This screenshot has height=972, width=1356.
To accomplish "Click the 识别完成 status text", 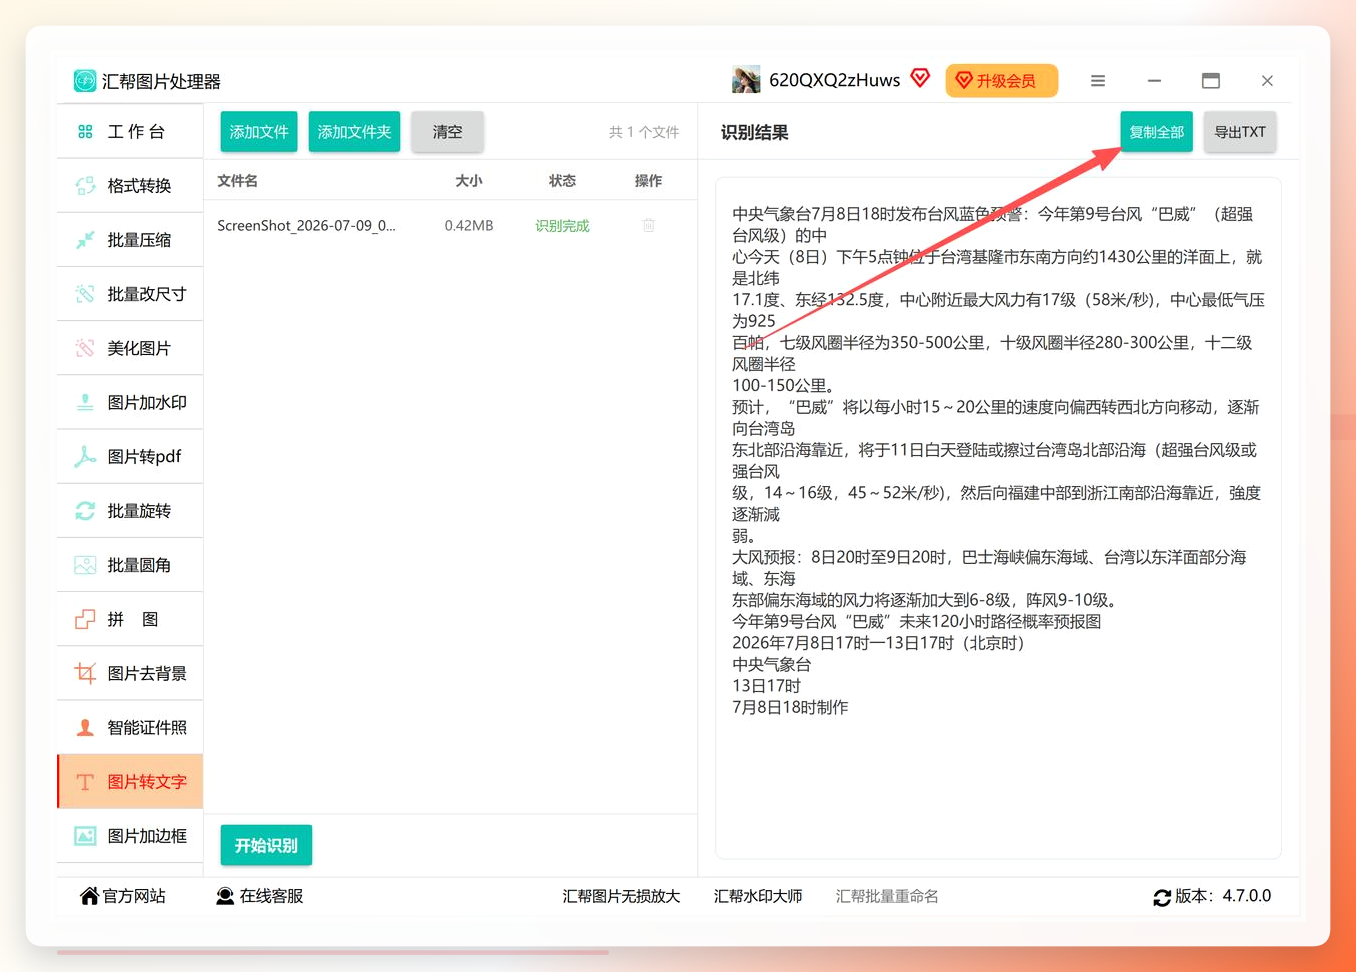I will pos(562,226).
